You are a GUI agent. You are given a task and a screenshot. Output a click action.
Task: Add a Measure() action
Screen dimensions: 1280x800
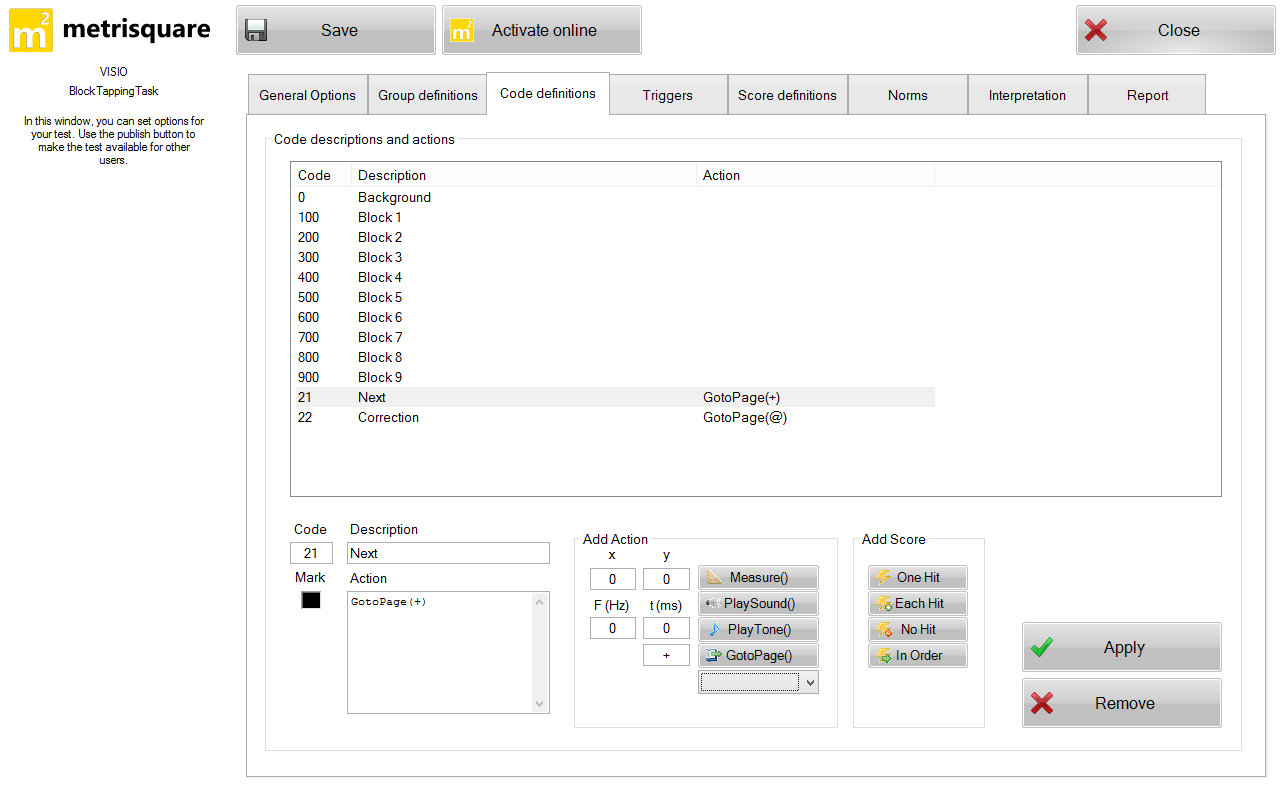coord(758,577)
